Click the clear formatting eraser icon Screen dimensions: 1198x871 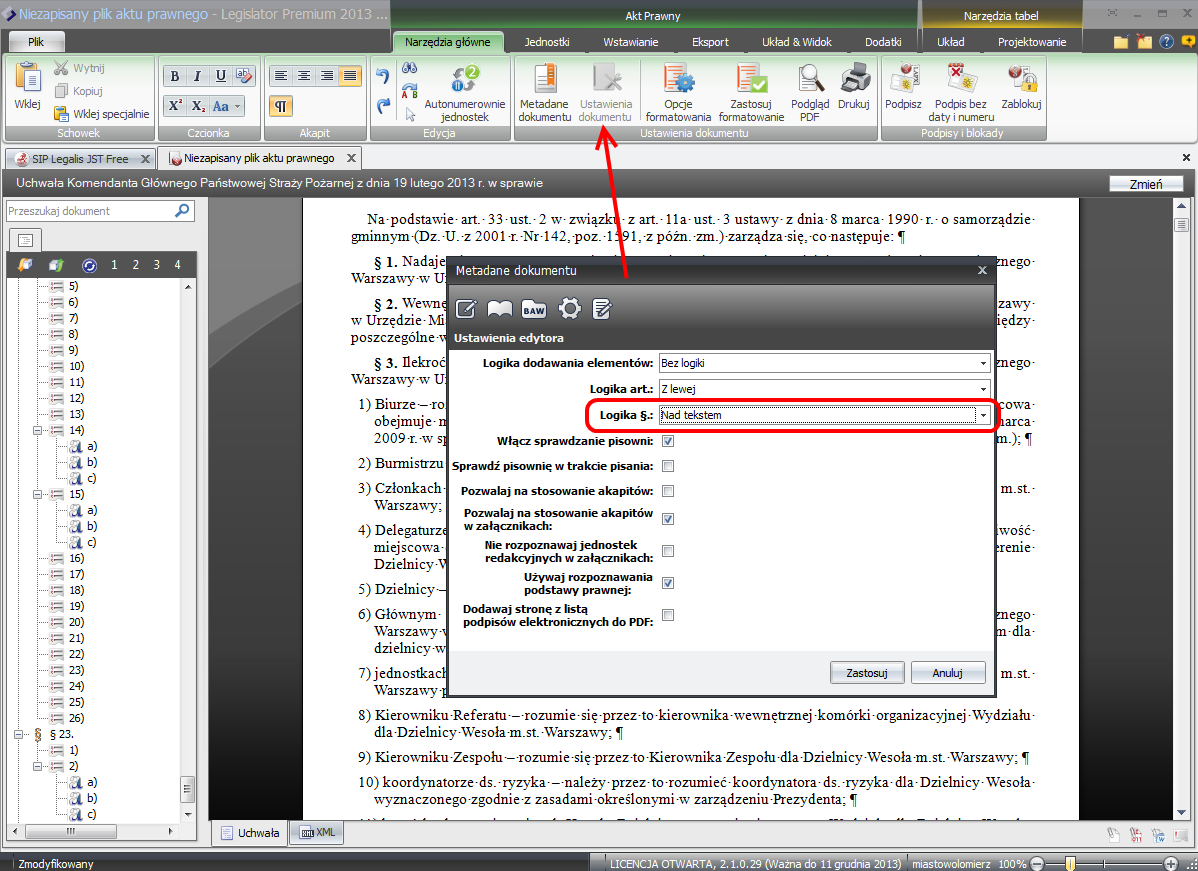244,76
